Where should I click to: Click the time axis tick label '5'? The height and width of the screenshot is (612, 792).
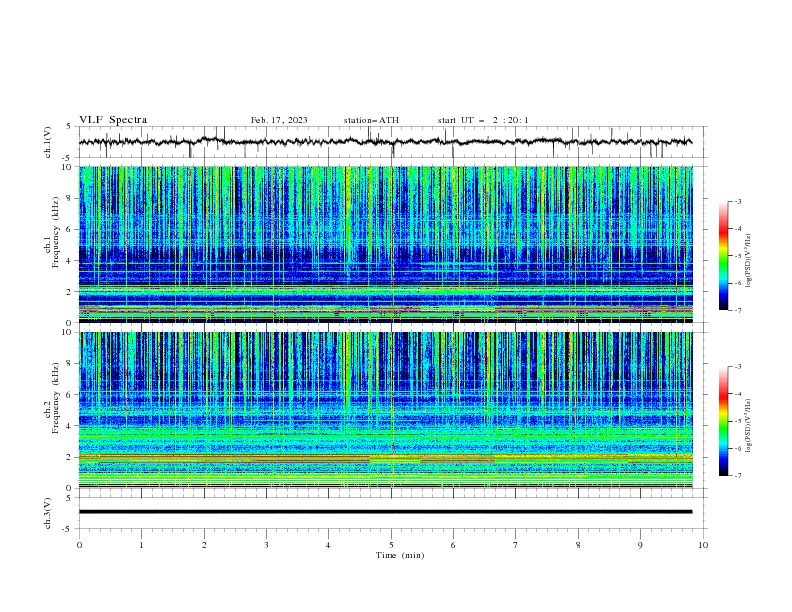(x=391, y=545)
